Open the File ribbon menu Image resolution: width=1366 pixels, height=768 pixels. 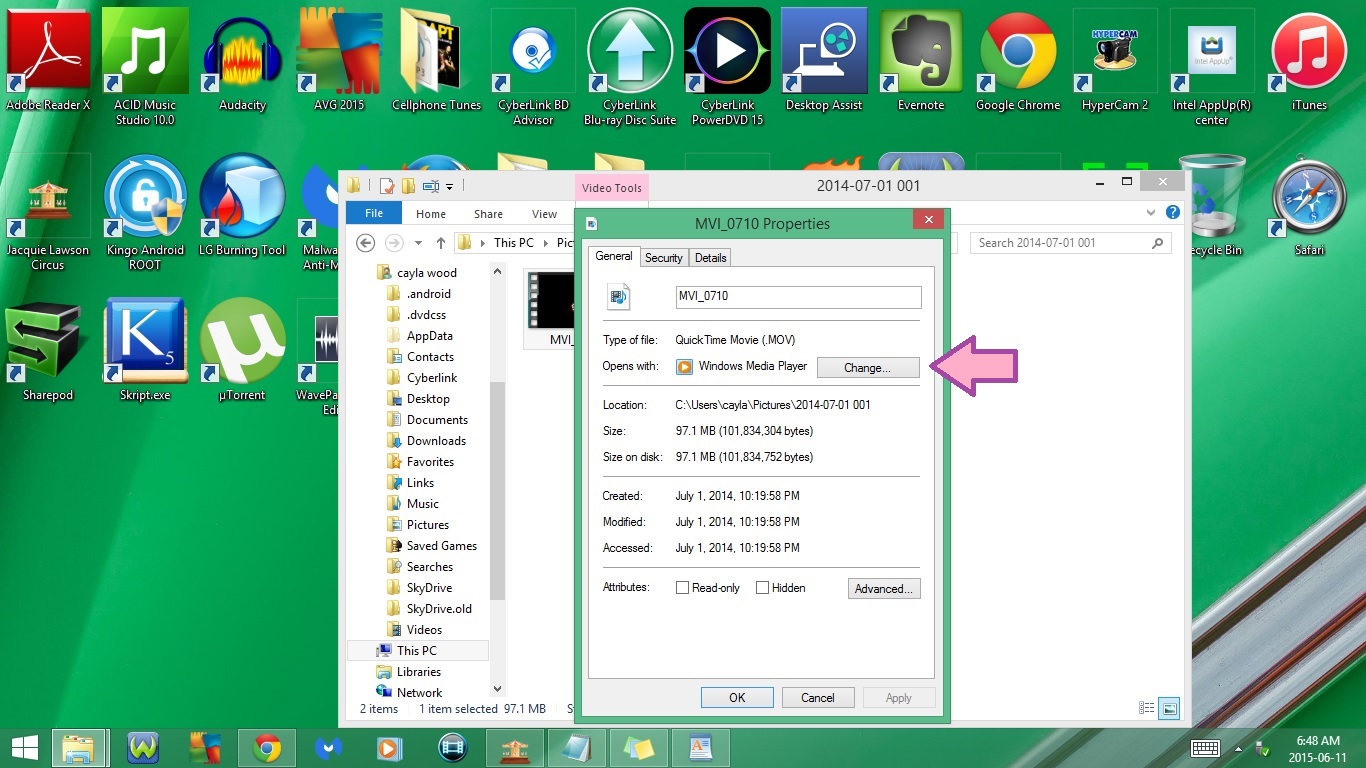point(373,213)
